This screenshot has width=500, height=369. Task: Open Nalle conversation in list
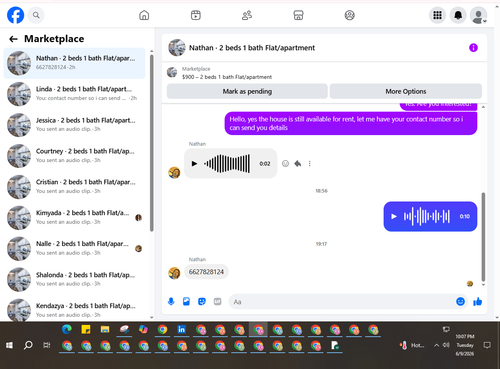click(x=74, y=249)
